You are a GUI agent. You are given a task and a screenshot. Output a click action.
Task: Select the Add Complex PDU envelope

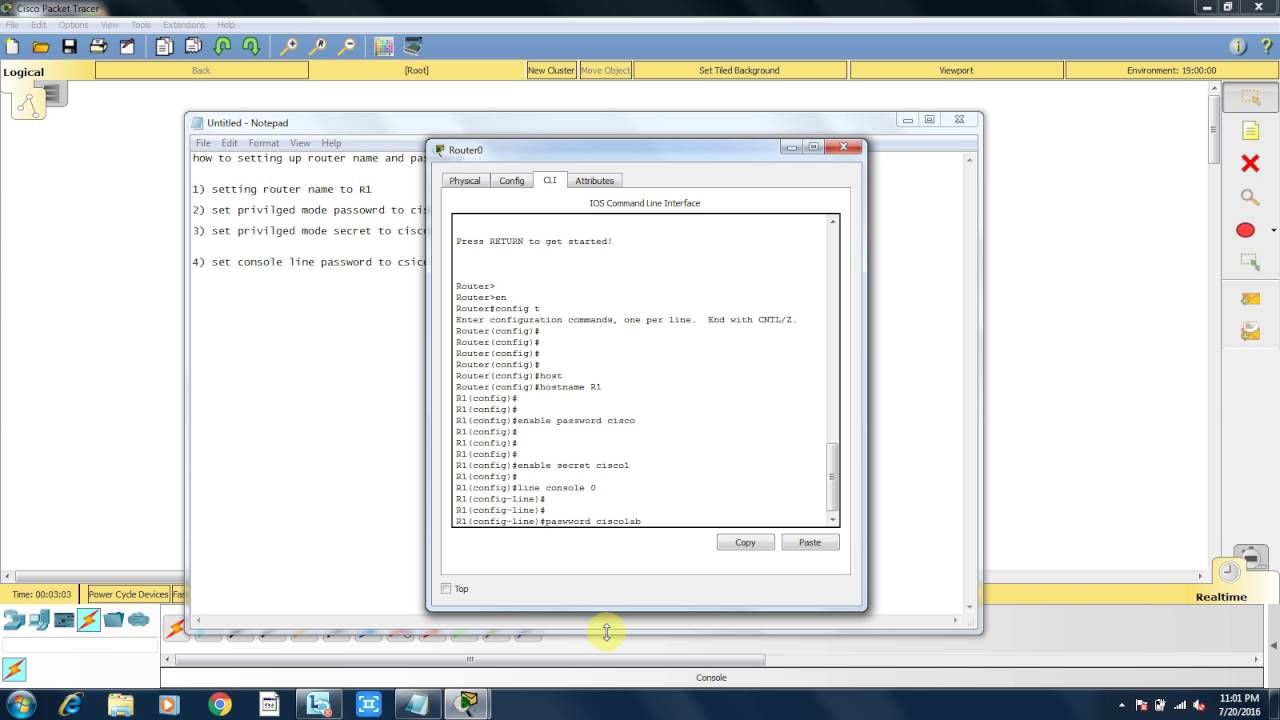coord(1250,332)
